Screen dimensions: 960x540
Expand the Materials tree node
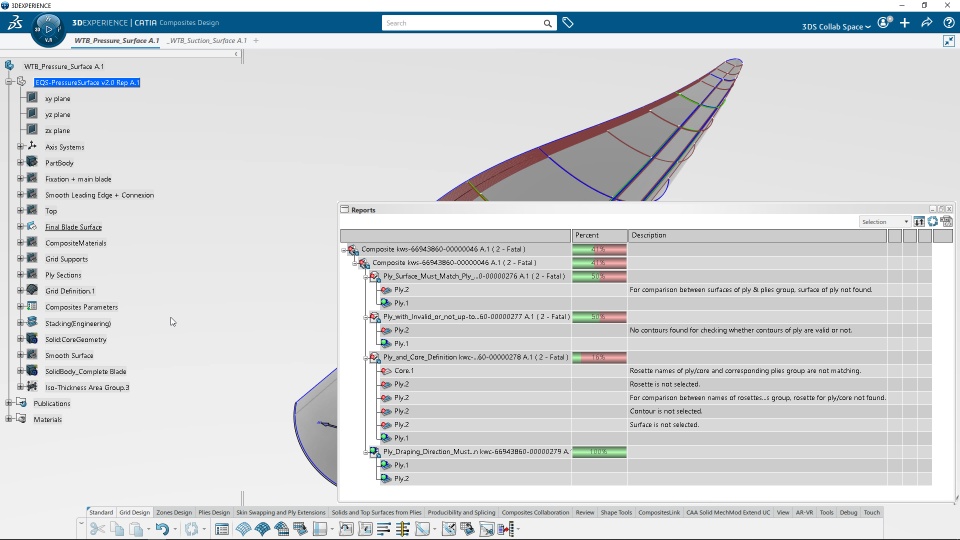[9, 419]
